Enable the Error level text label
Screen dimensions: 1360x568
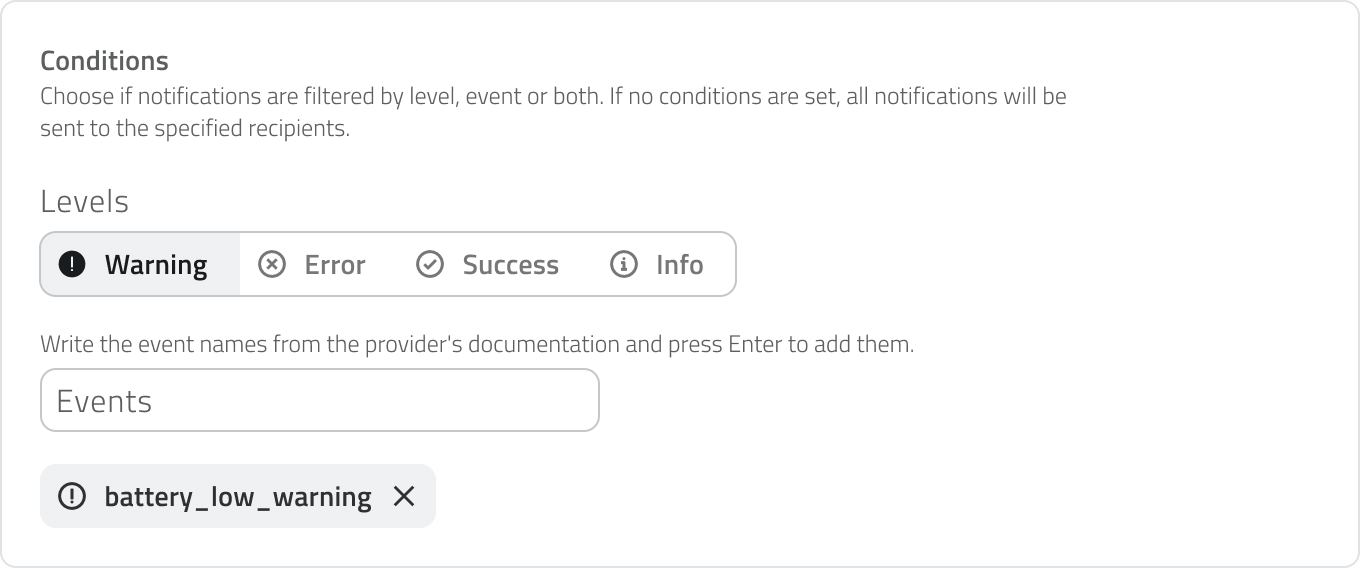click(335, 265)
